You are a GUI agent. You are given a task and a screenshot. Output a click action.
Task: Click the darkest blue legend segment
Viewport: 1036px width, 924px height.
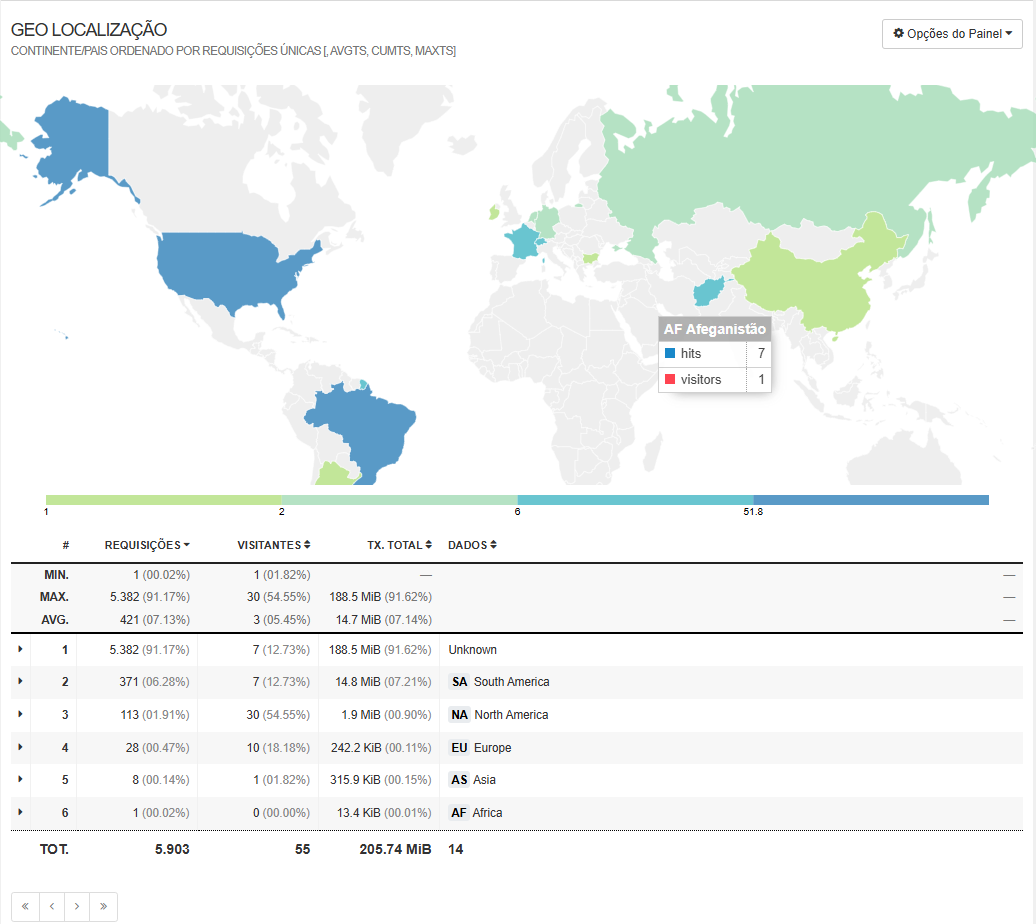[x=870, y=500]
